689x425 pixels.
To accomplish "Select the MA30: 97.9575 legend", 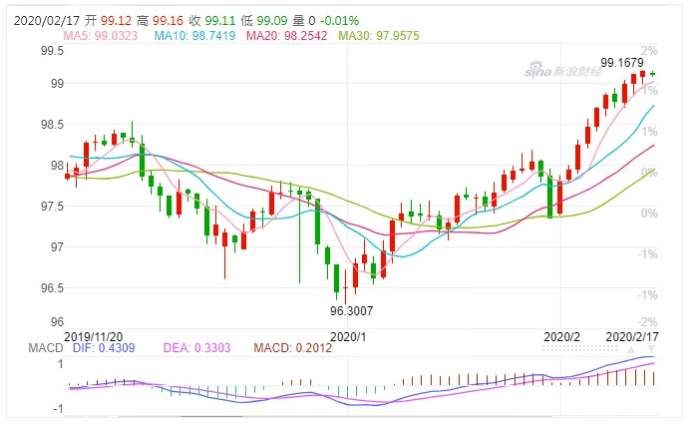I will pyautogui.click(x=379, y=36).
